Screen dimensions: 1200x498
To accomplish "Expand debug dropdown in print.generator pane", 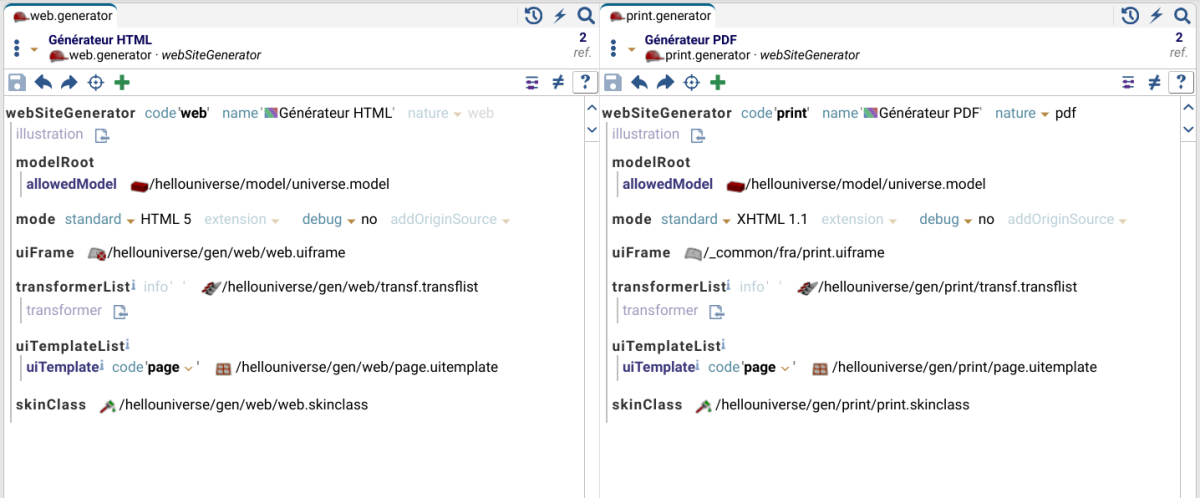I will point(967,220).
